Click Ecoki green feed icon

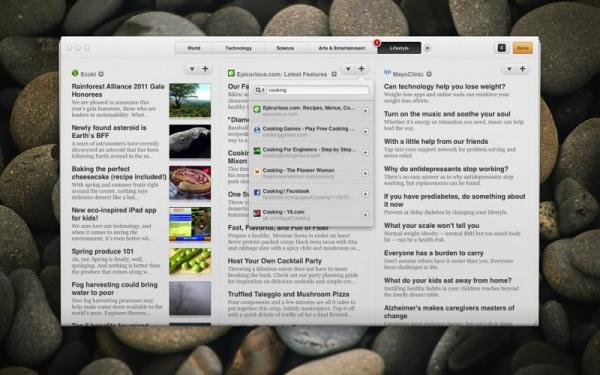coord(75,73)
